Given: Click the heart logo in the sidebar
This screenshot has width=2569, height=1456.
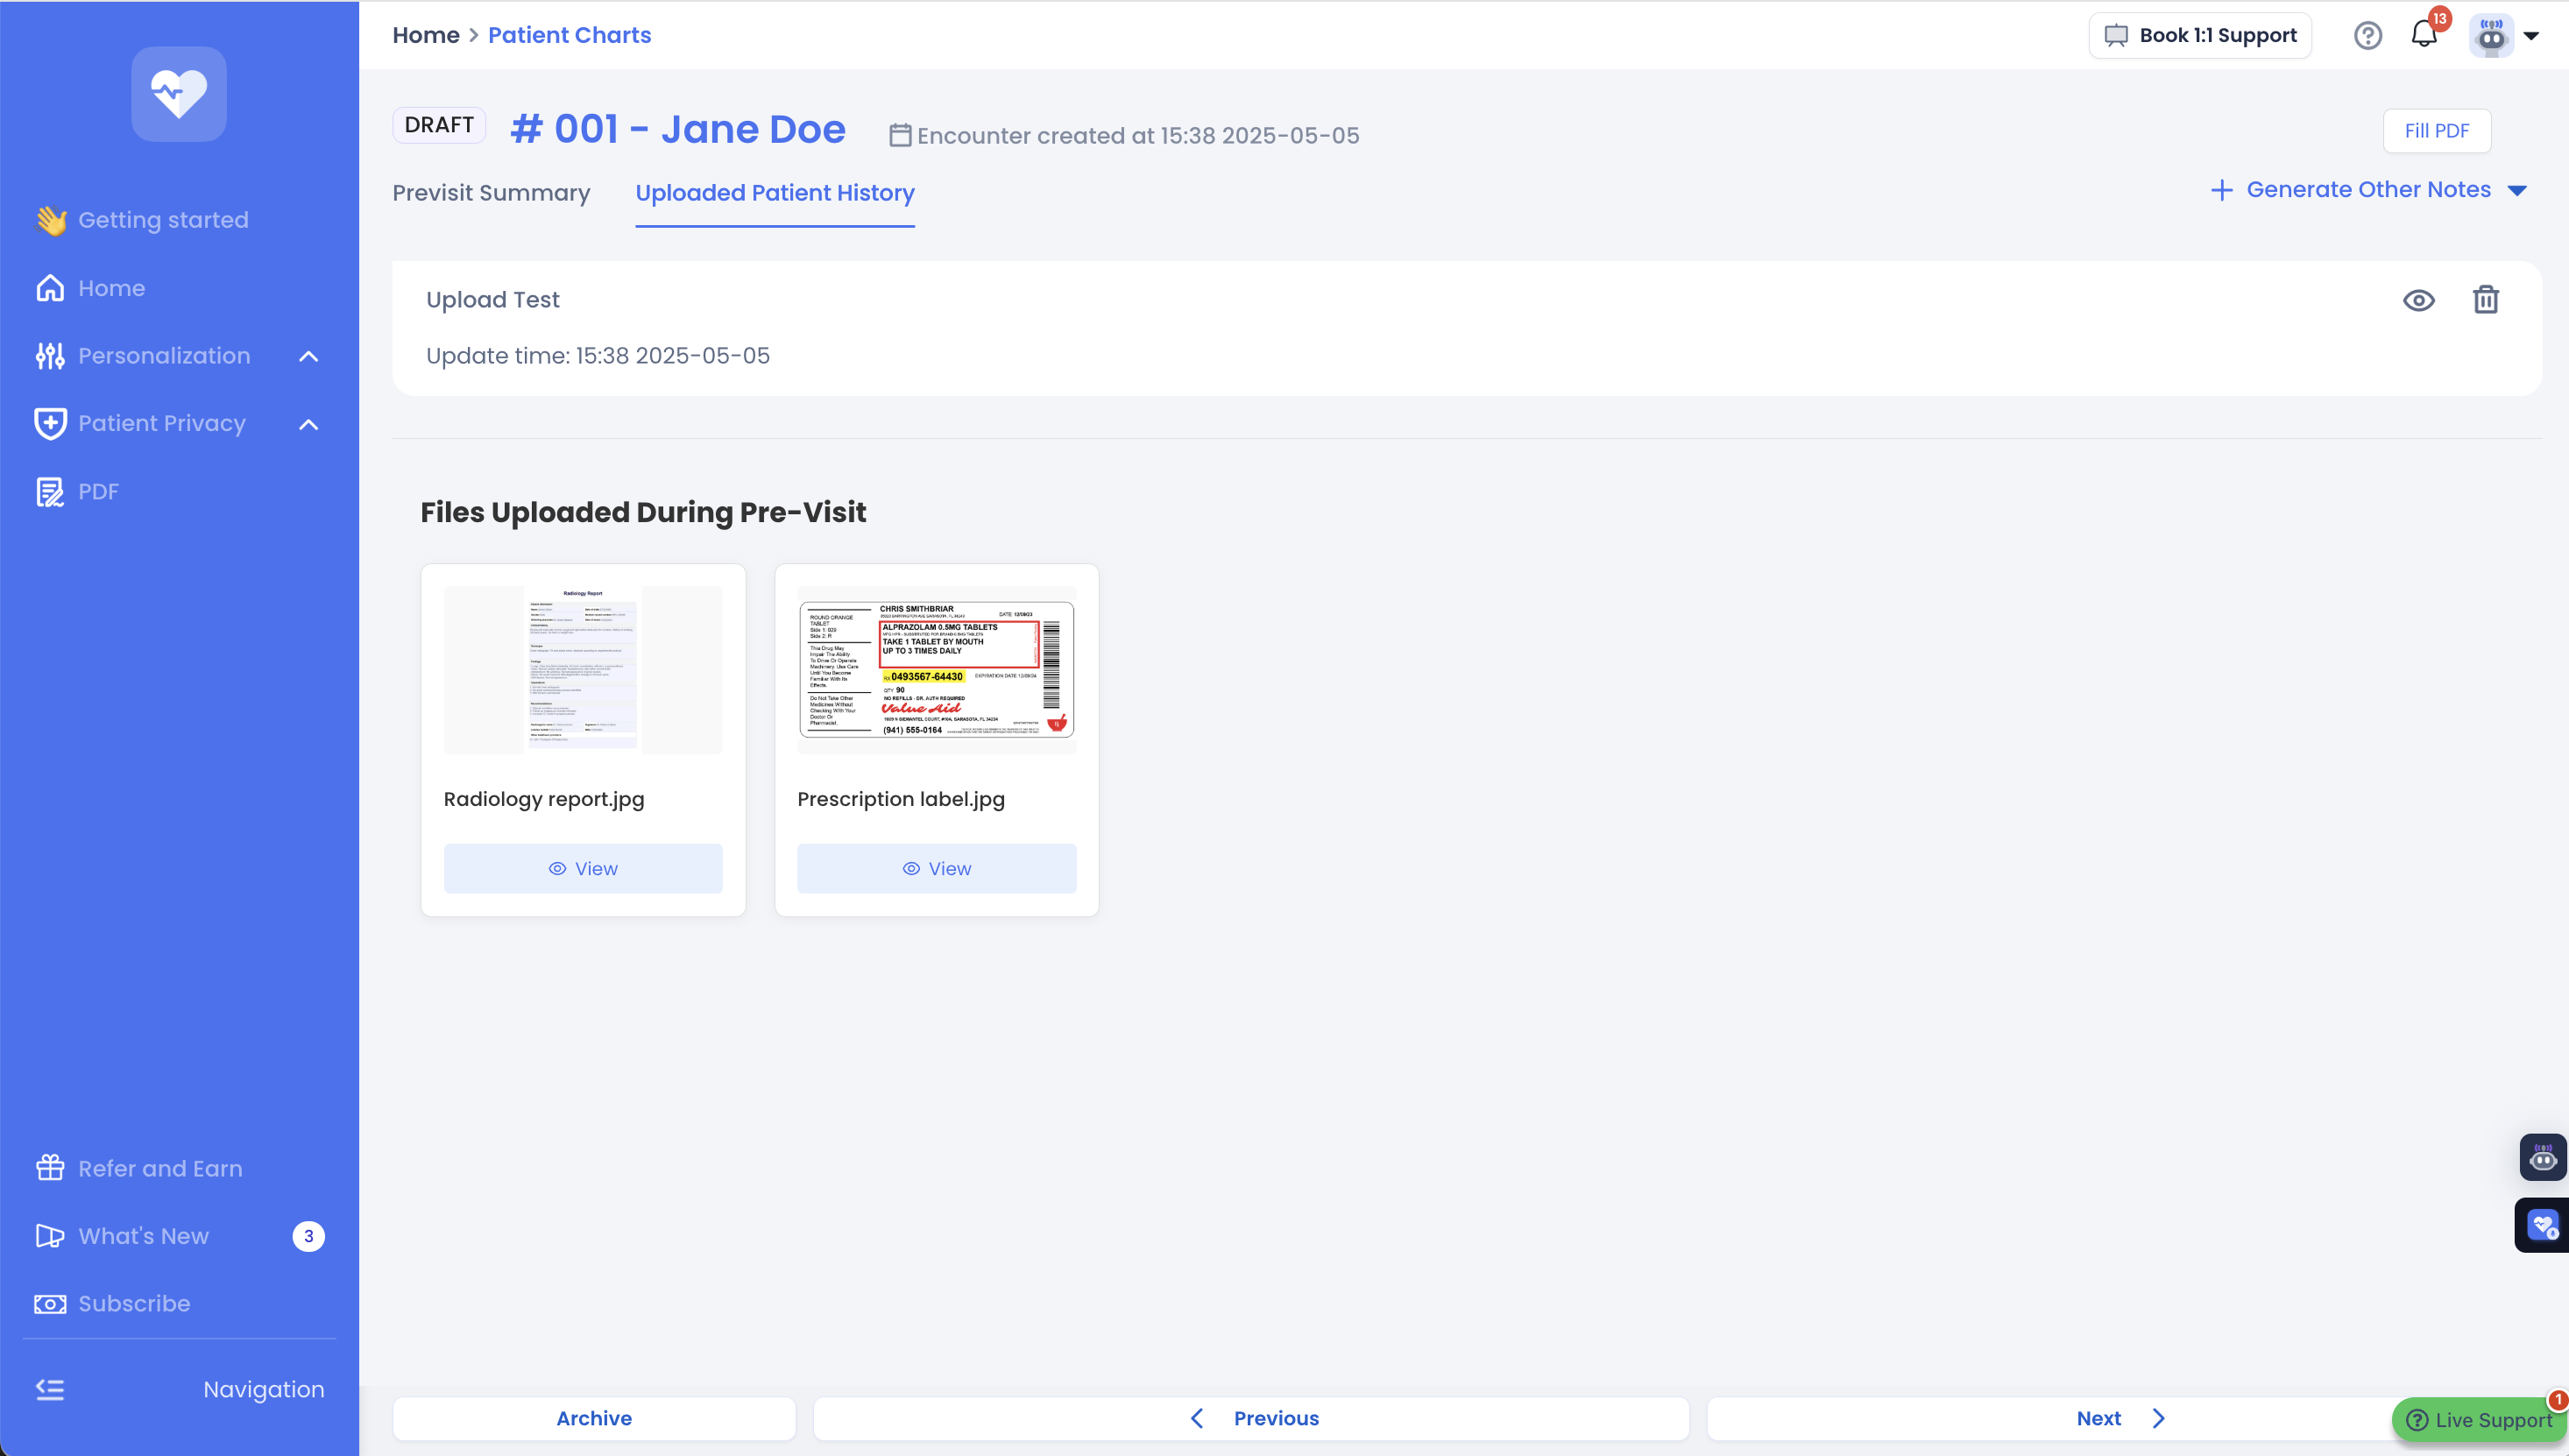Looking at the screenshot, I should click(x=178, y=94).
